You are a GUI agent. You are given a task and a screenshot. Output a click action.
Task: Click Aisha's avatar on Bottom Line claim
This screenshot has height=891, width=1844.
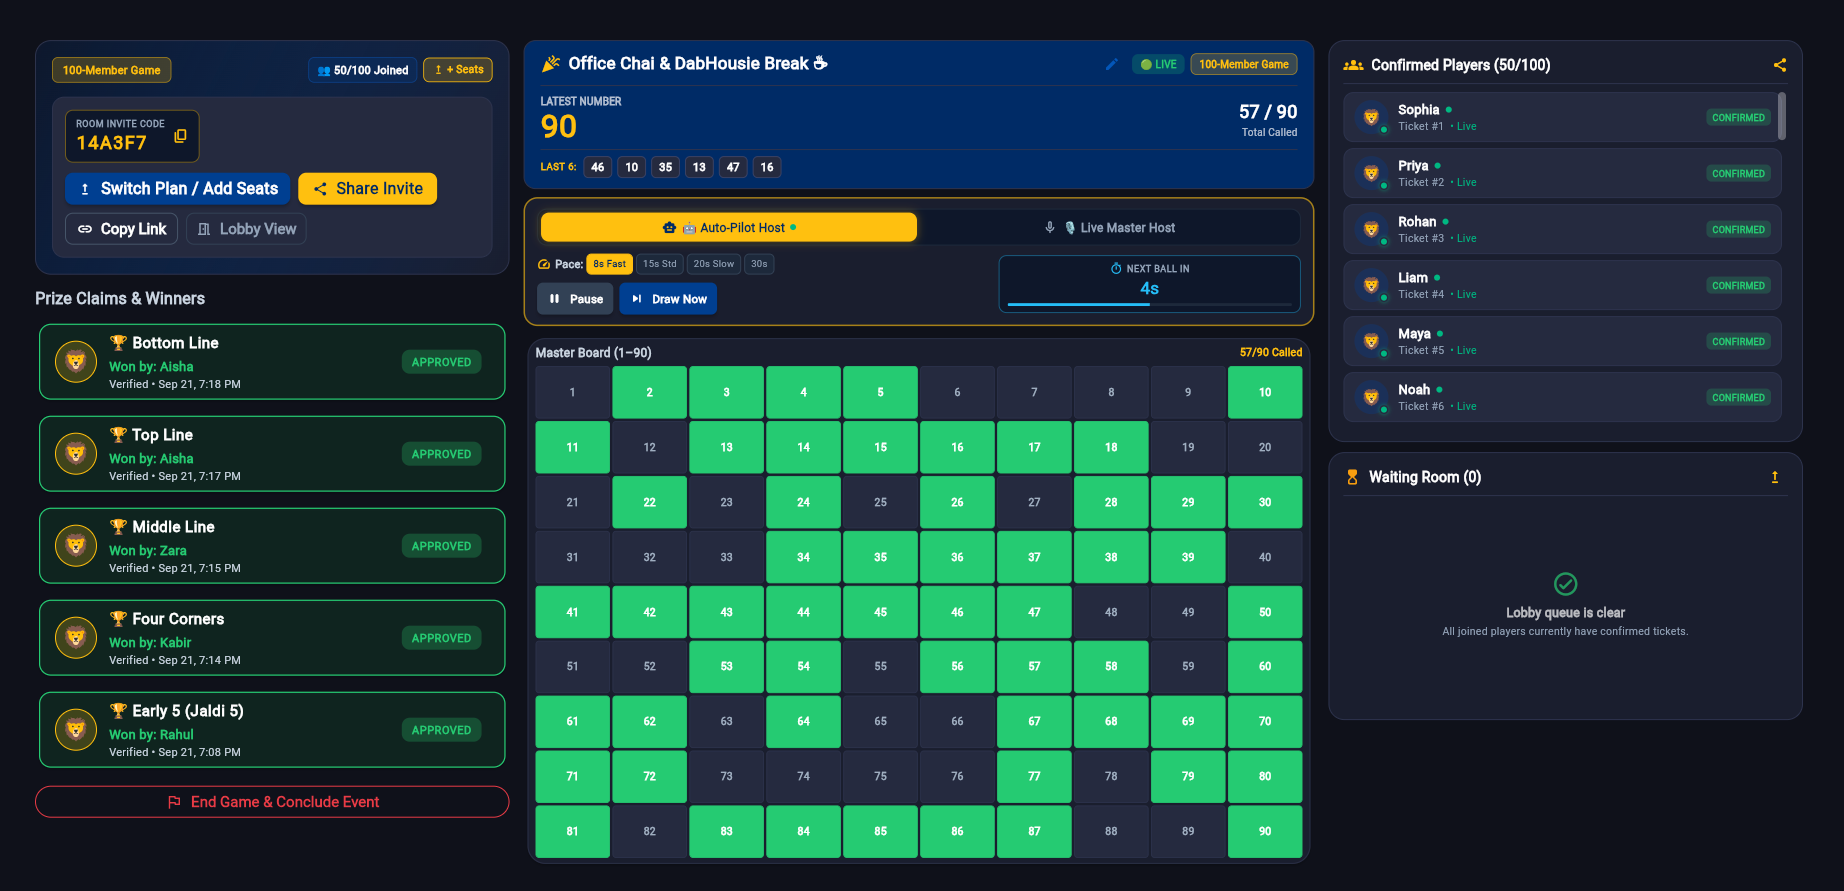tap(76, 362)
